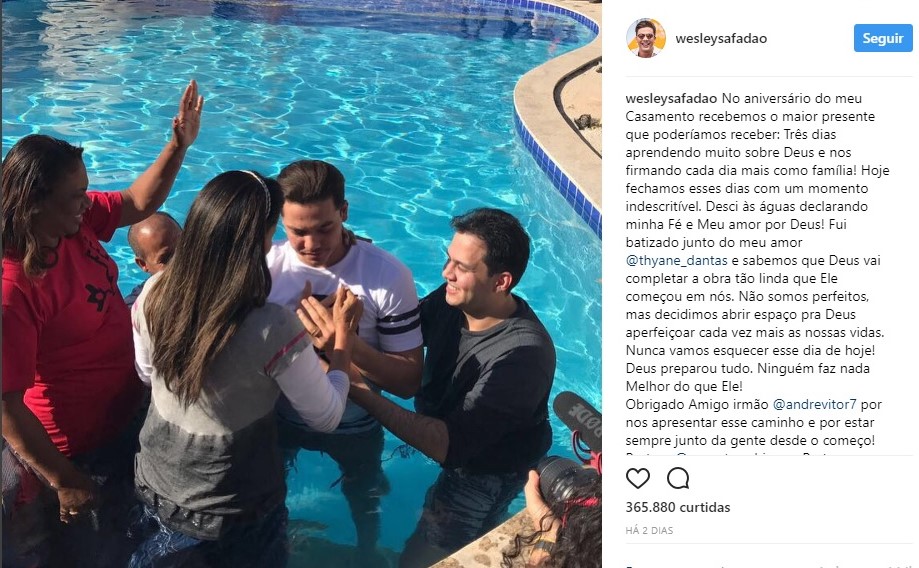Image resolution: width=919 pixels, height=568 pixels.
Task: Open wesleysafadao's round profile picture
Action: click(646, 38)
